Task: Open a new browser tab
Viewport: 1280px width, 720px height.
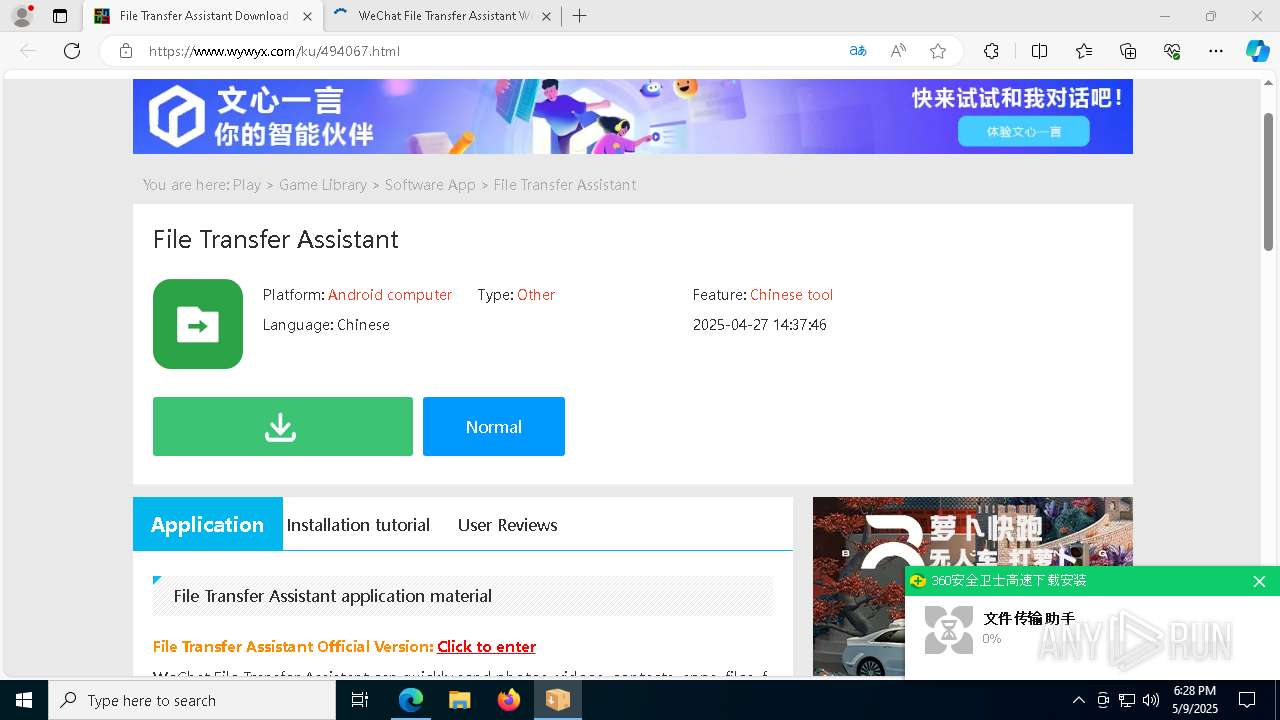Action: (x=580, y=16)
